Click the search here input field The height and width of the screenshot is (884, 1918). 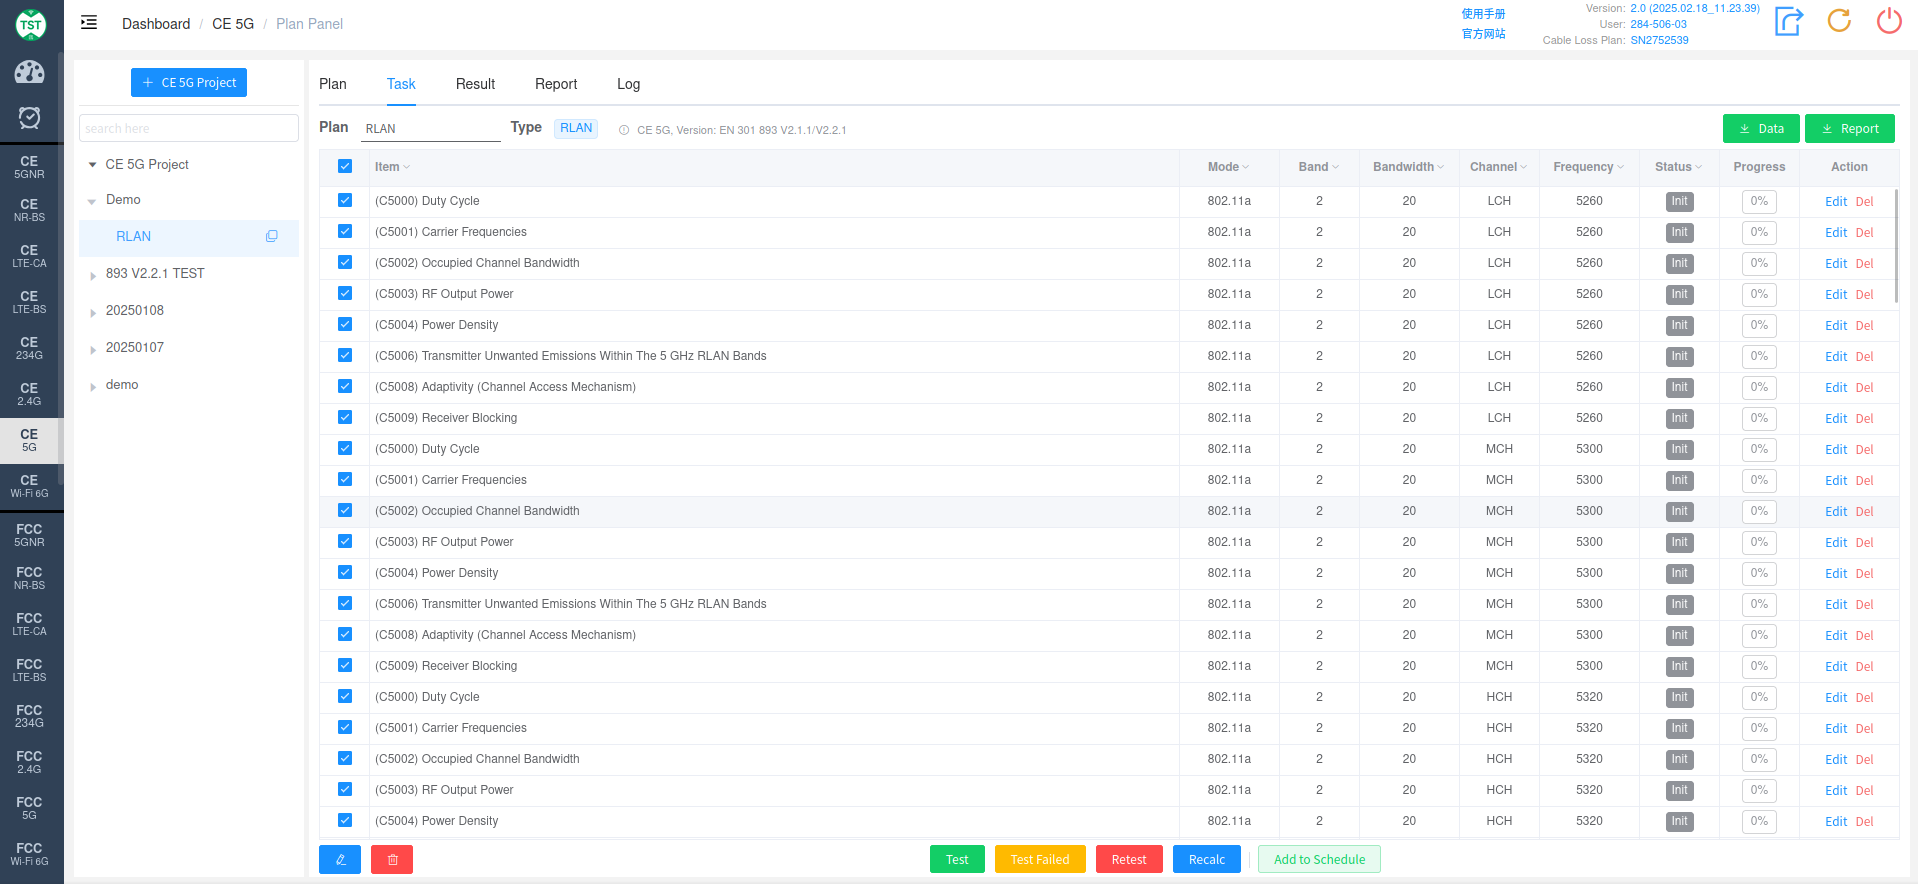(189, 128)
